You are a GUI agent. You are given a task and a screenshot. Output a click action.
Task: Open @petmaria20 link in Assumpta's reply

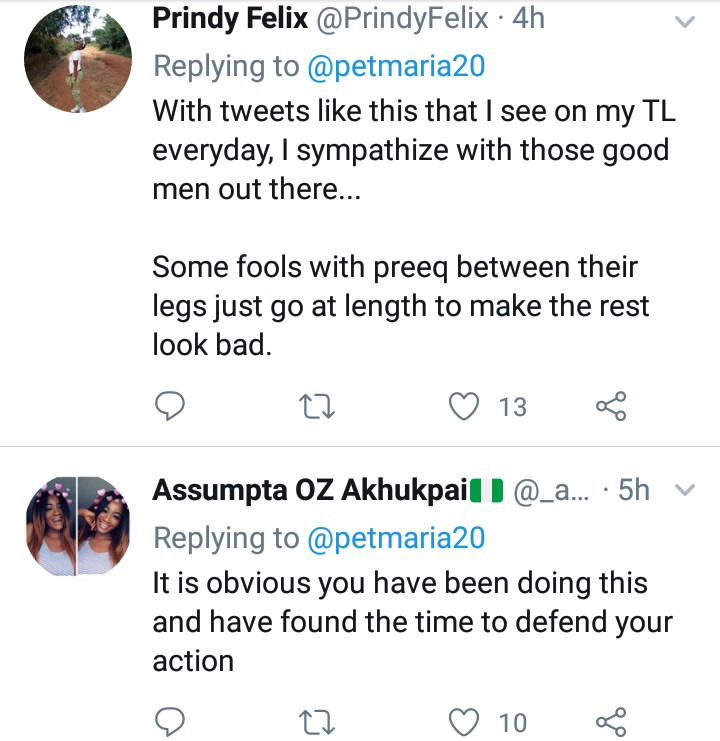point(396,538)
